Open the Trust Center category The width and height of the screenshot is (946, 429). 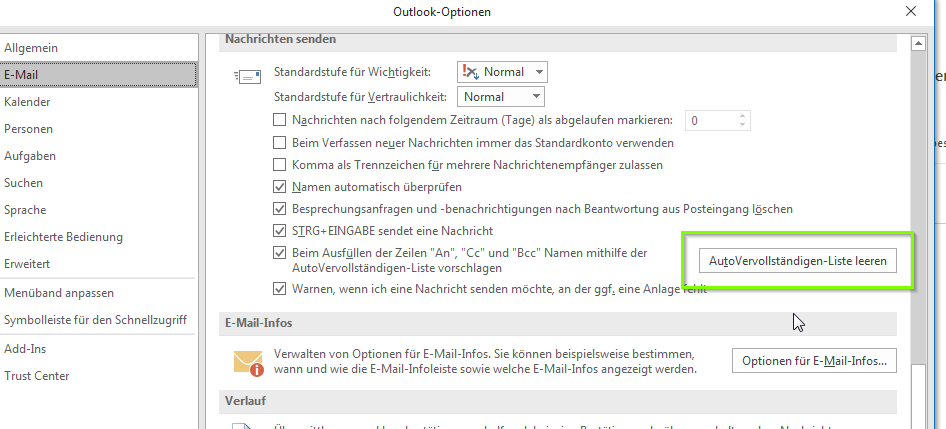[98, 376]
